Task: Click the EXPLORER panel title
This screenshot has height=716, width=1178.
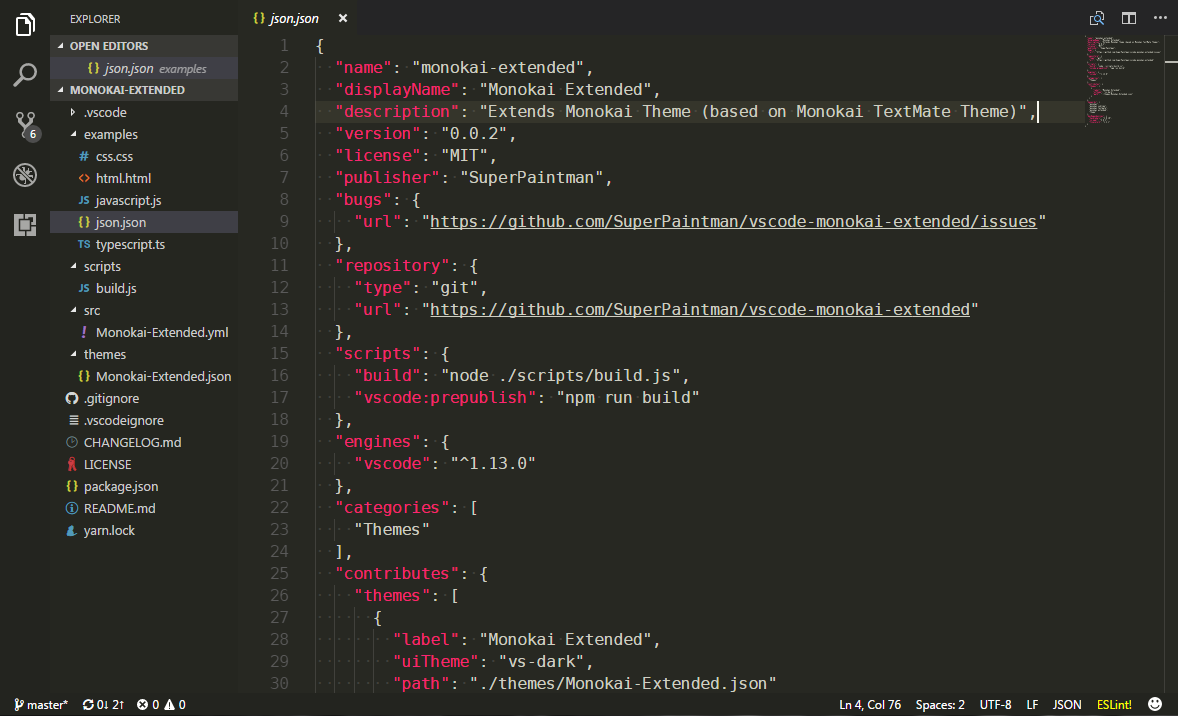Action: tap(95, 19)
